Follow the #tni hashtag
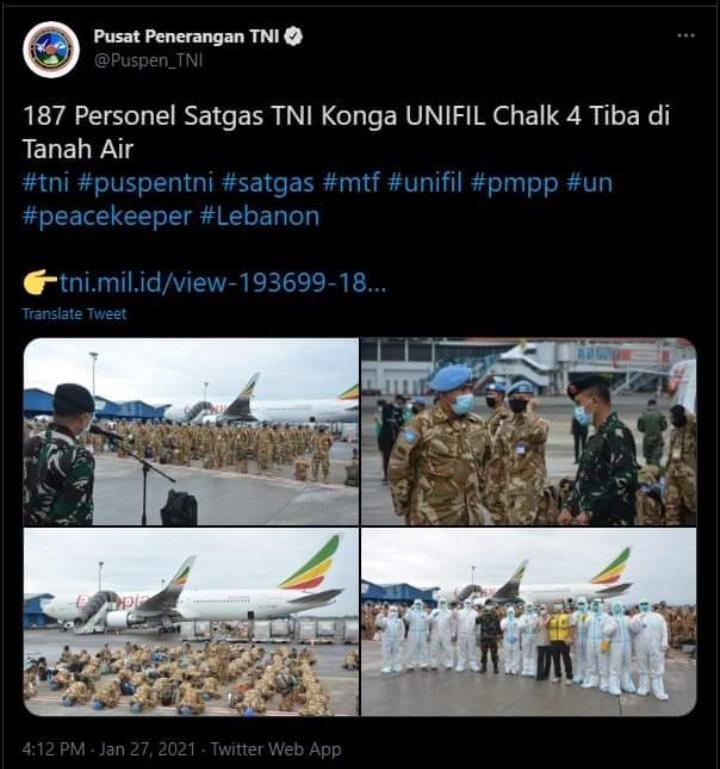 [x=46, y=182]
